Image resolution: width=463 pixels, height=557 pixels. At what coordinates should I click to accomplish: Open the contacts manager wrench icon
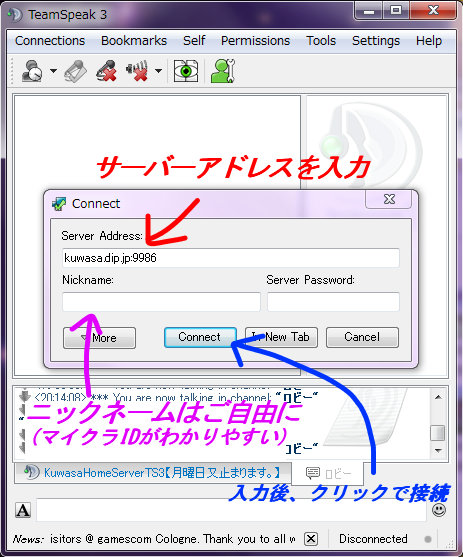[x=223, y=71]
